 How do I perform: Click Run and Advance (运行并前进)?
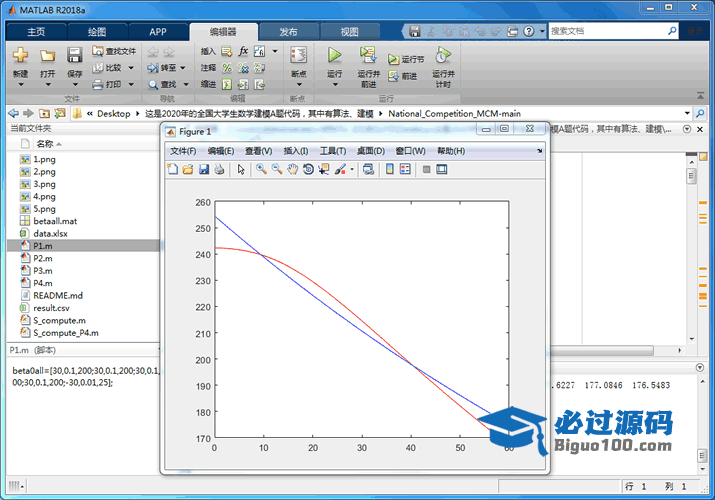(368, 66)
